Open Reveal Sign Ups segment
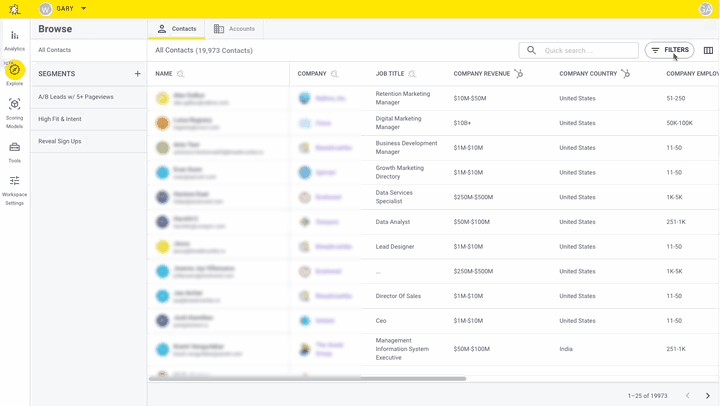Viewport: 720px width, 406px height. tap(89, 141)
